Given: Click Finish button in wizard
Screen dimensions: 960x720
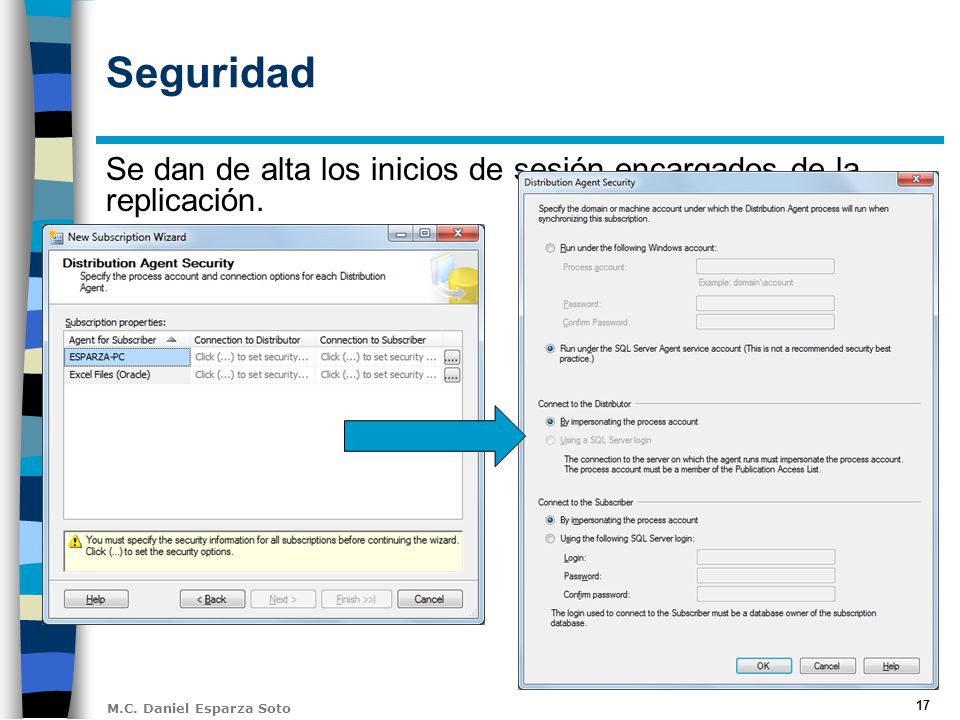Looking at the screenshot, I should [x=356, y=599].
